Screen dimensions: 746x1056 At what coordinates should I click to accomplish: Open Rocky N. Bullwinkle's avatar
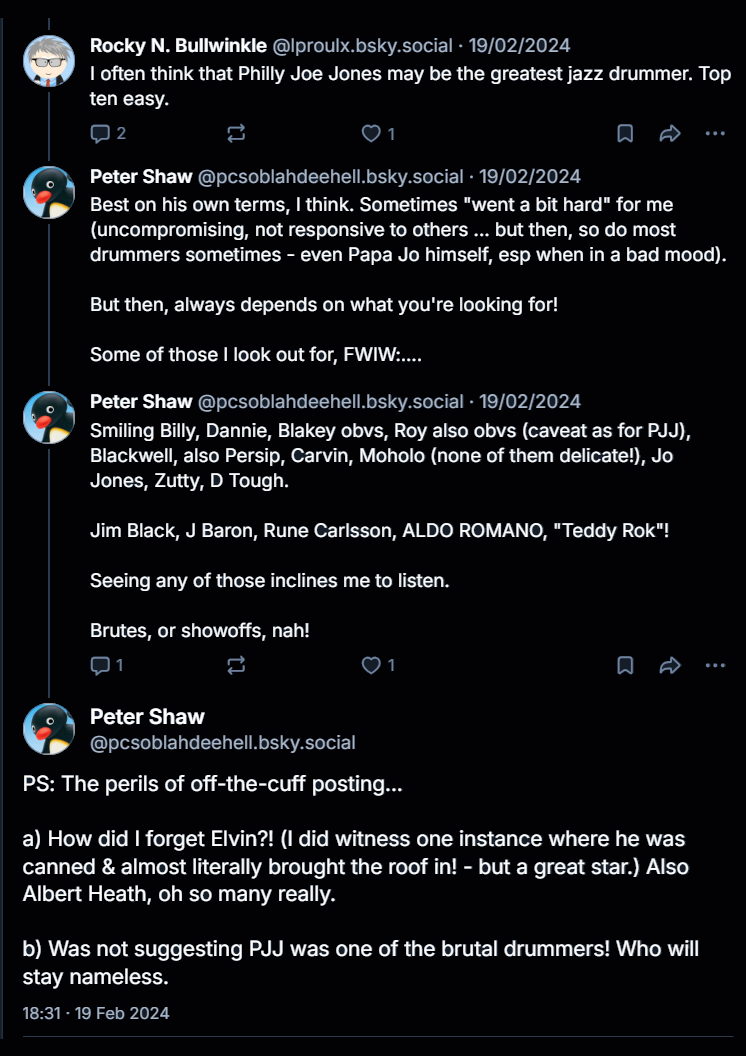pos(49,61)
